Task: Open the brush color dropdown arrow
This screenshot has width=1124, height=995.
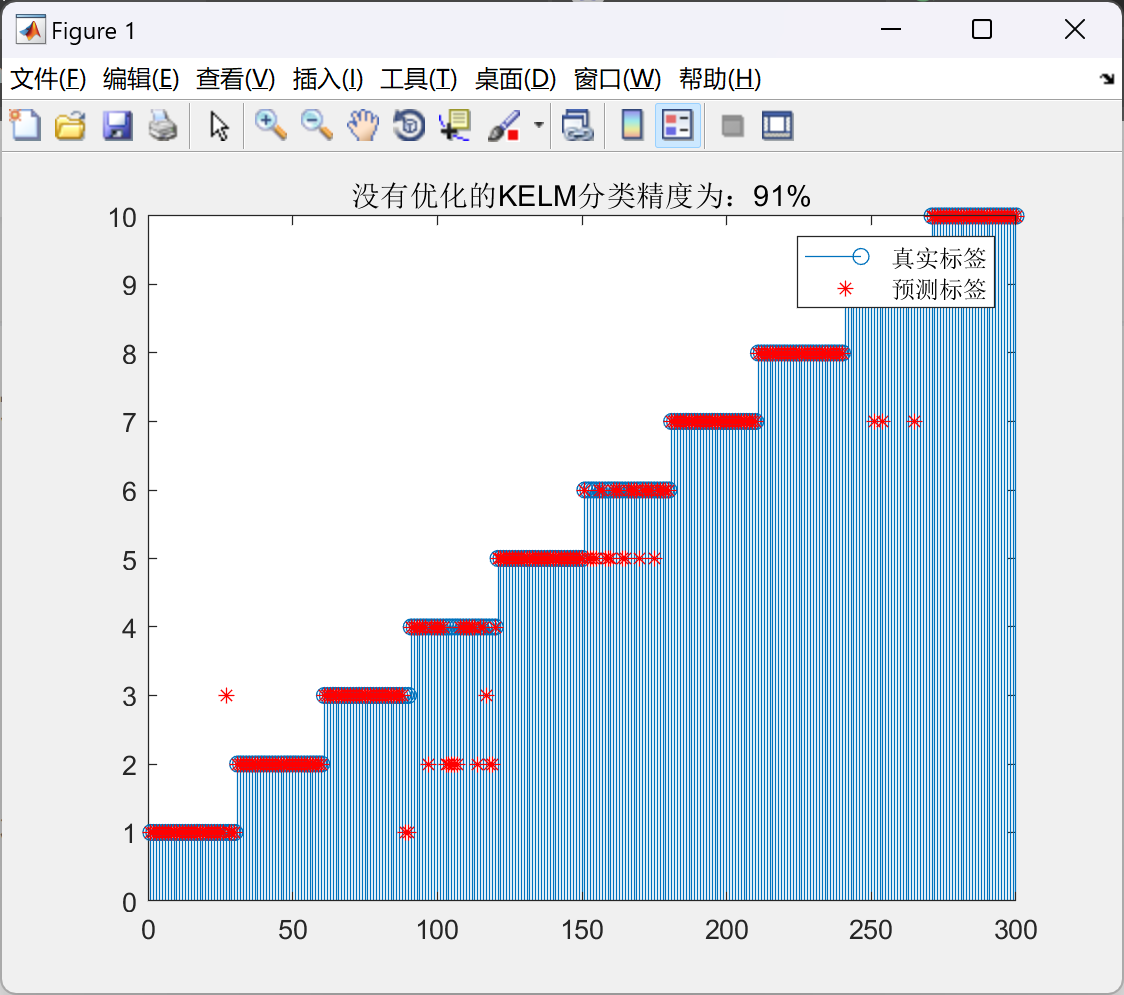Action: [539, 125]
